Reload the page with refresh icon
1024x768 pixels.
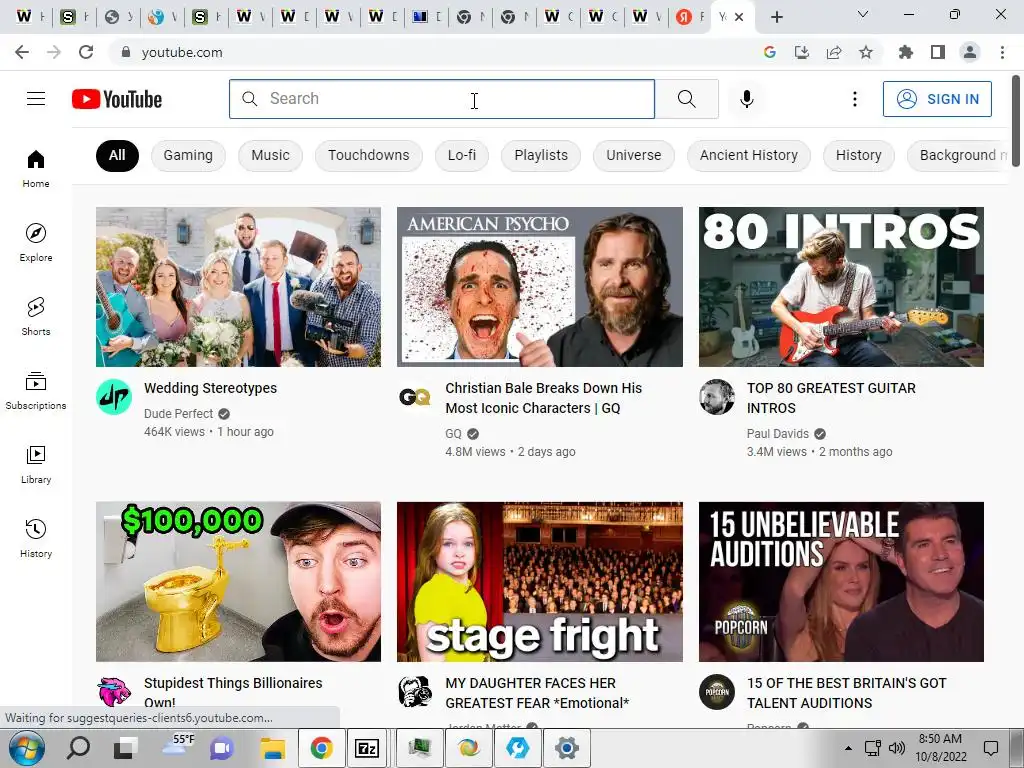pyautogui.click(x=86, y=52)
